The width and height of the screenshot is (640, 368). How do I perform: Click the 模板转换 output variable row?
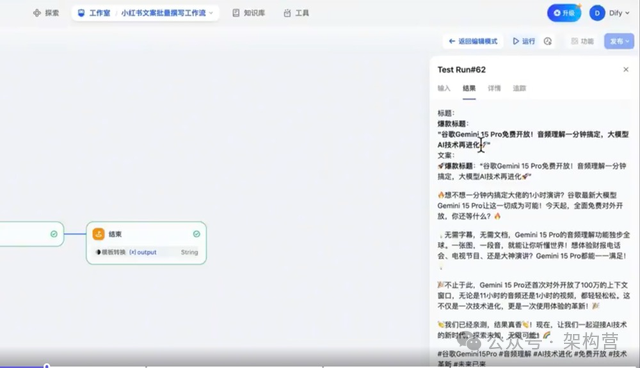146,252
